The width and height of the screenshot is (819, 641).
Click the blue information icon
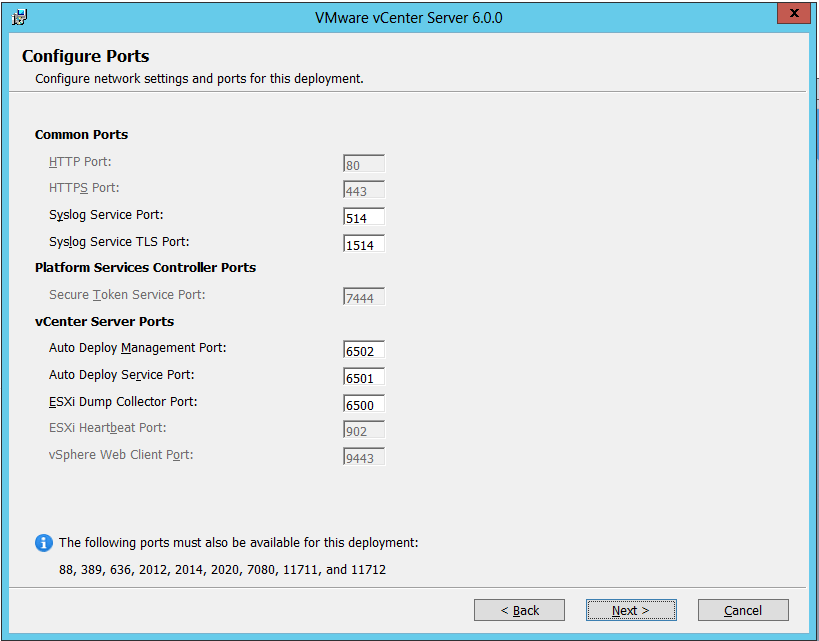[x=43, y=543]
